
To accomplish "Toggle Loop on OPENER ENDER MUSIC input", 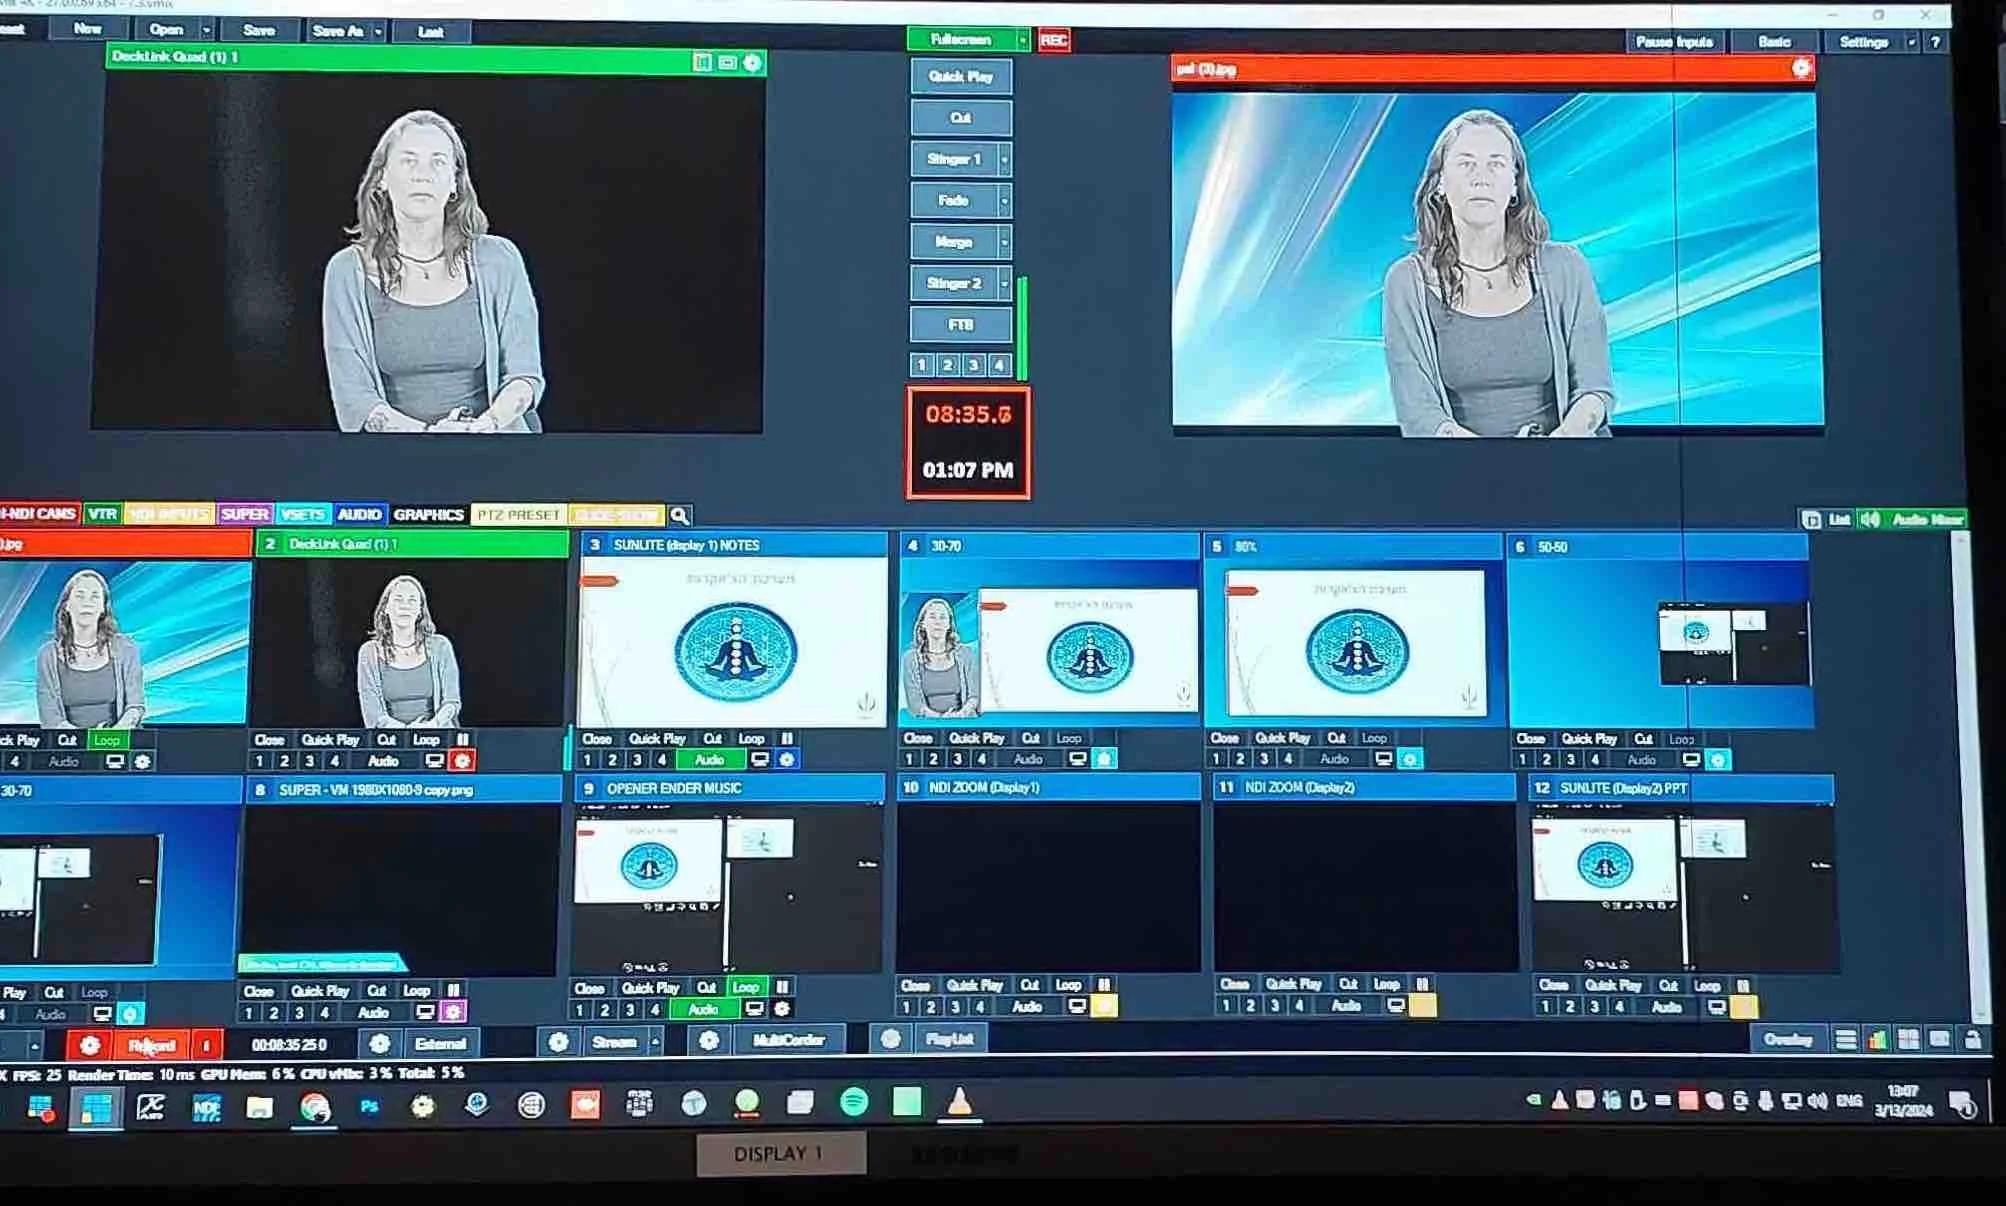I will coord(746,987).
